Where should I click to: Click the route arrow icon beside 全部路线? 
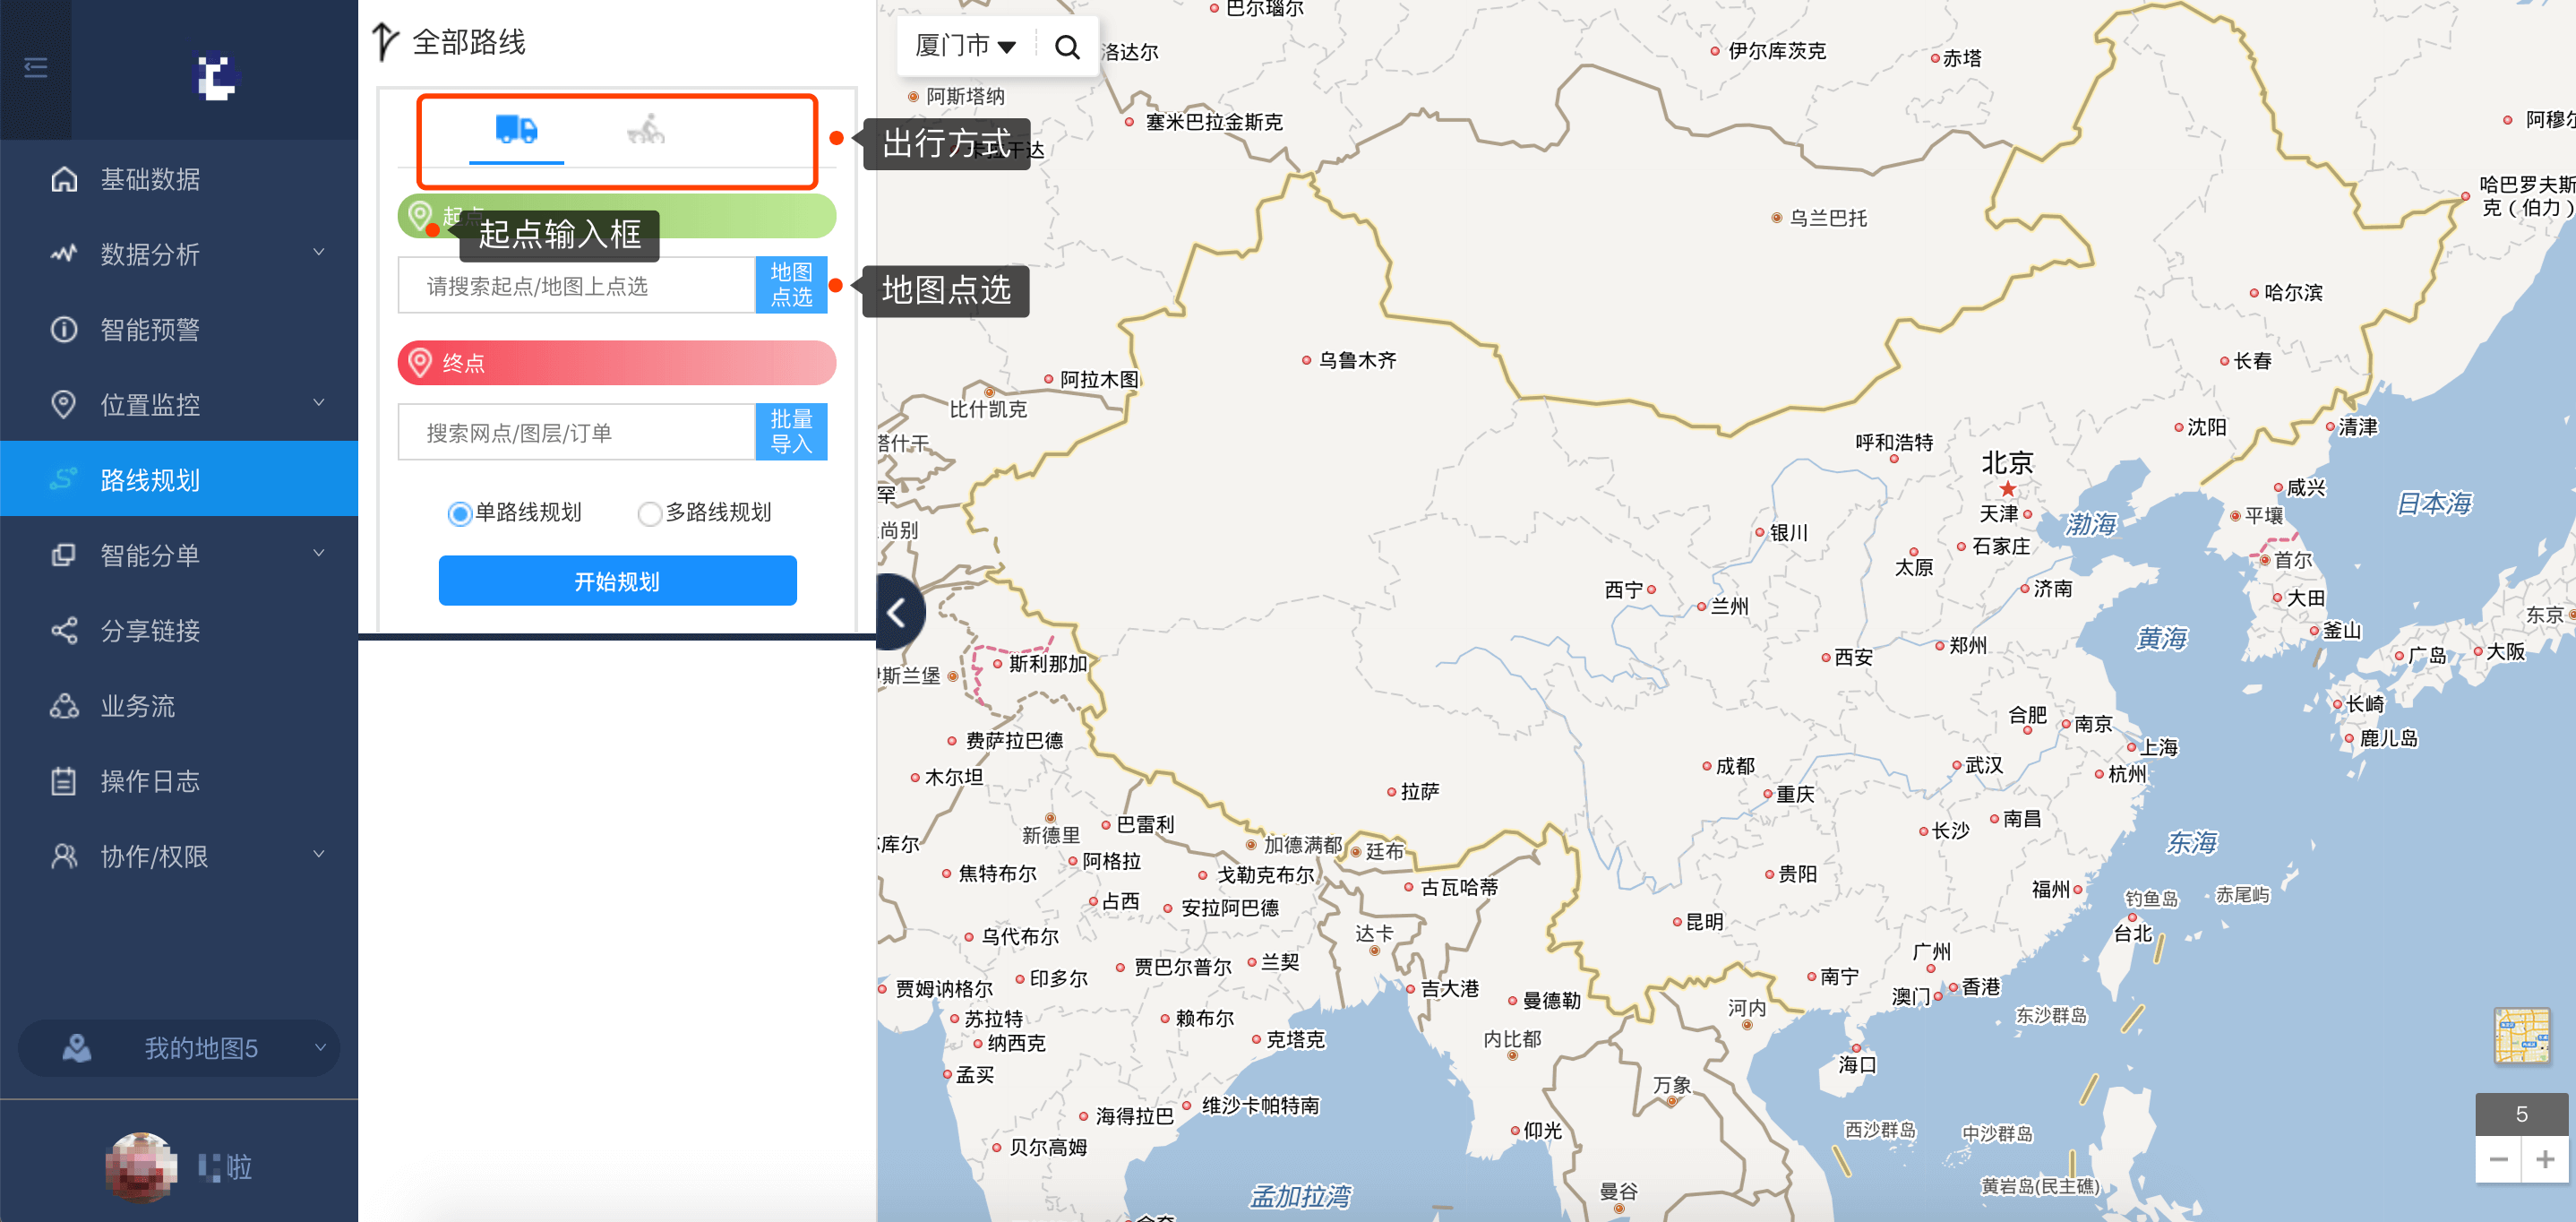point(385,42)
